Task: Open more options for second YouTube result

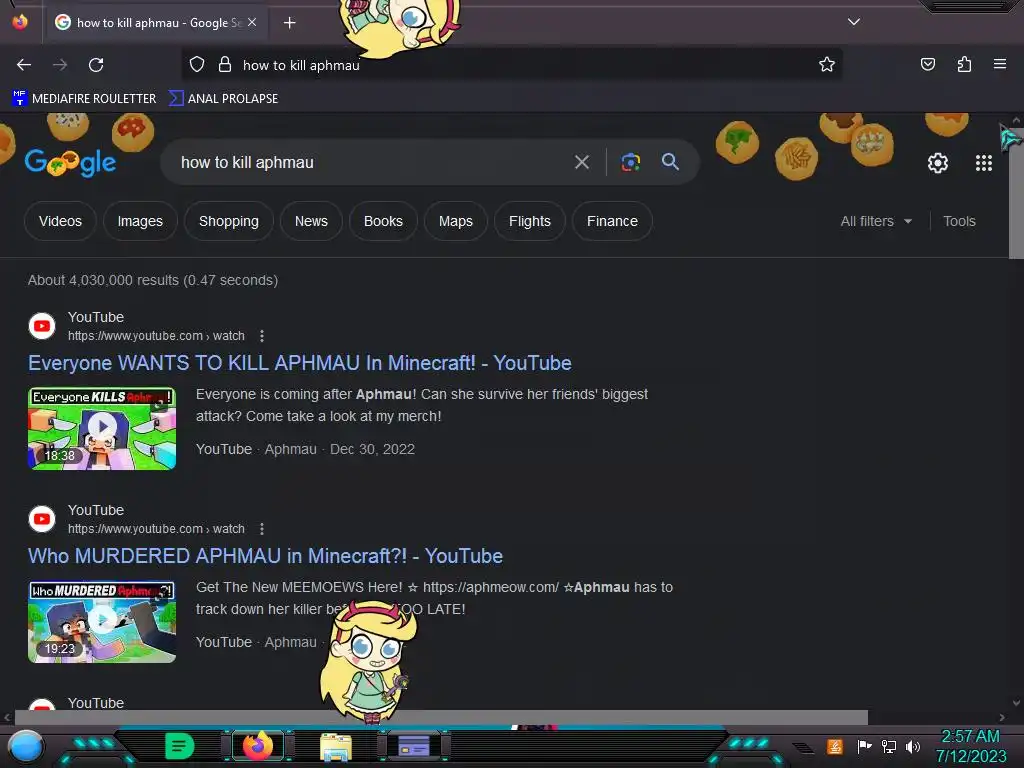Action: point(262,529)
